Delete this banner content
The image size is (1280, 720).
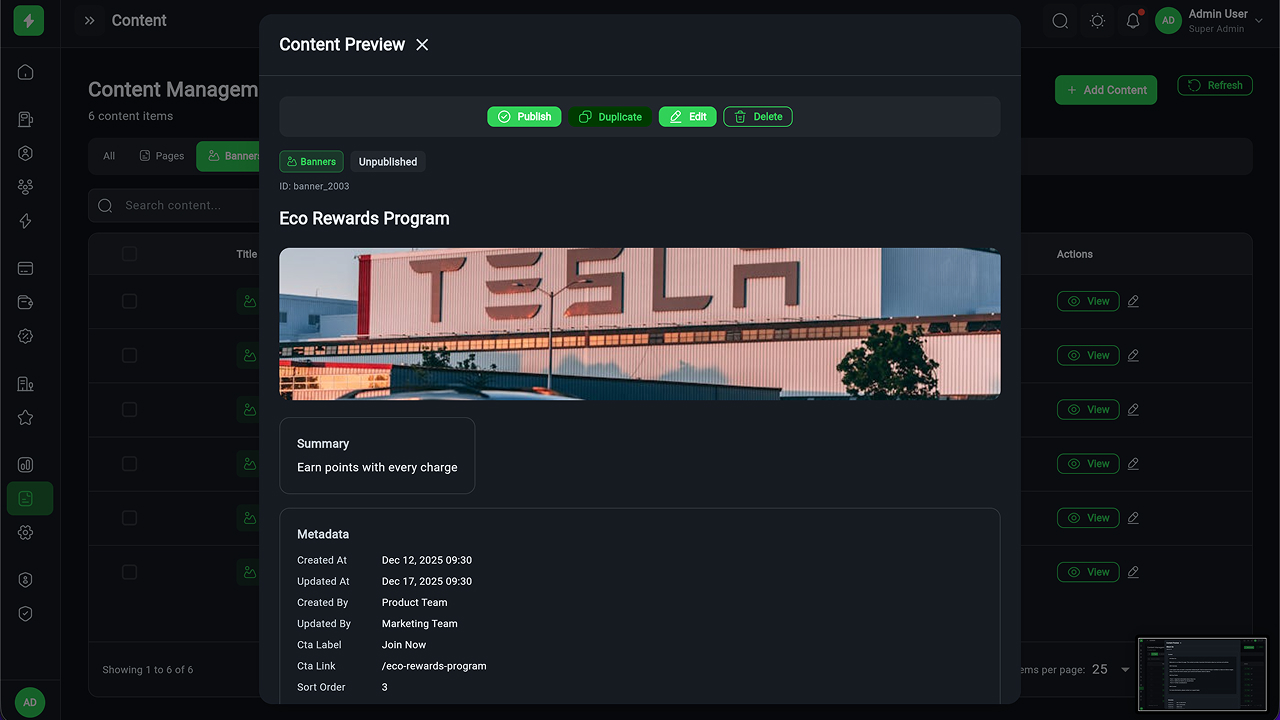tap(758, 117)
